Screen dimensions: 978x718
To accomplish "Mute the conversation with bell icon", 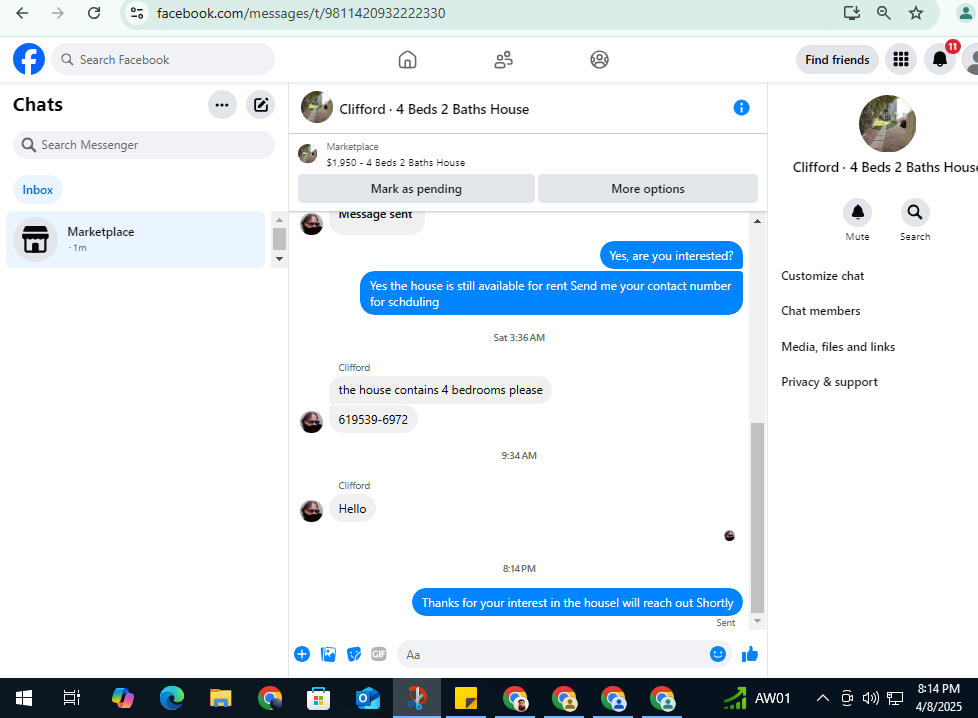I will click(858, 213).
